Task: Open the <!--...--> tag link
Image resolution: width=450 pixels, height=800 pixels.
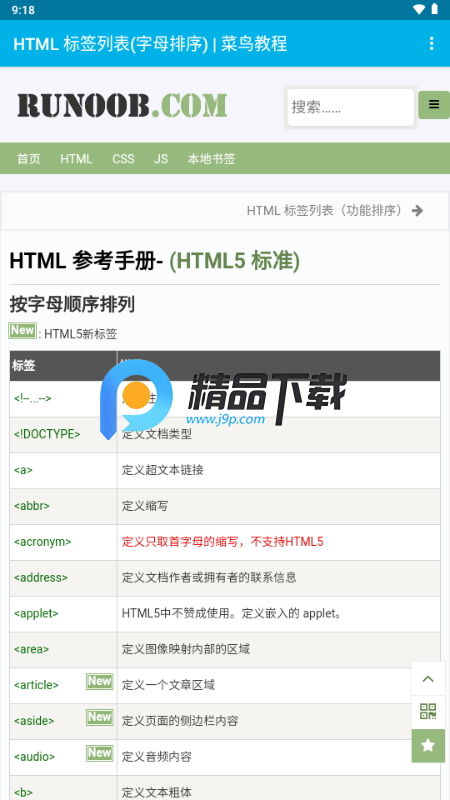Action: 33,398
